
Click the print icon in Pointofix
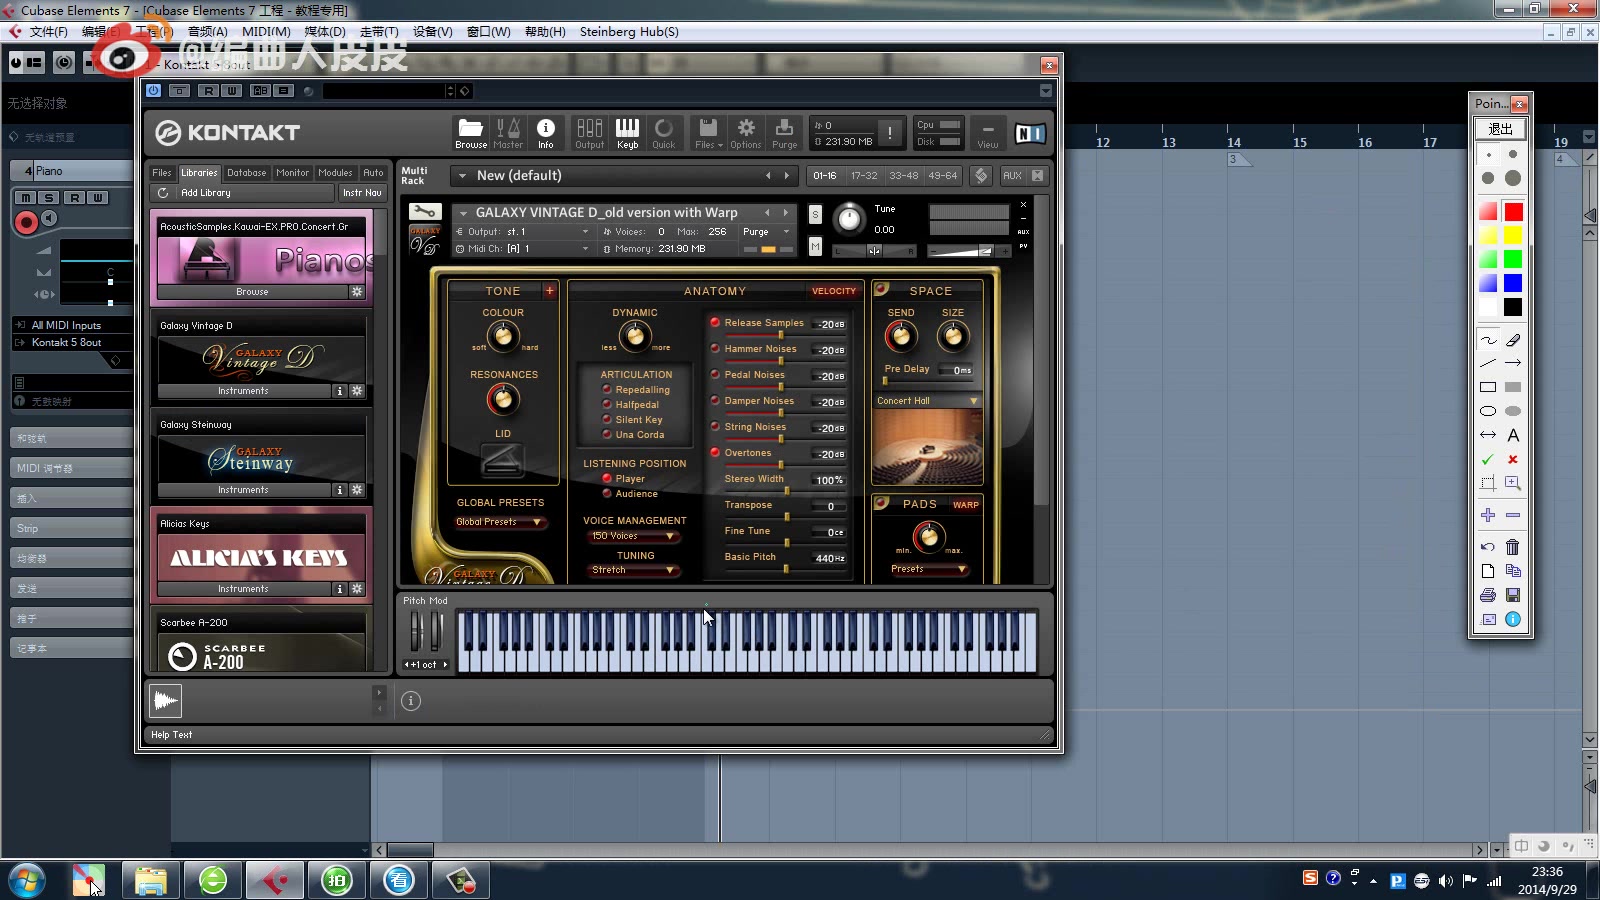[1488, 595]
